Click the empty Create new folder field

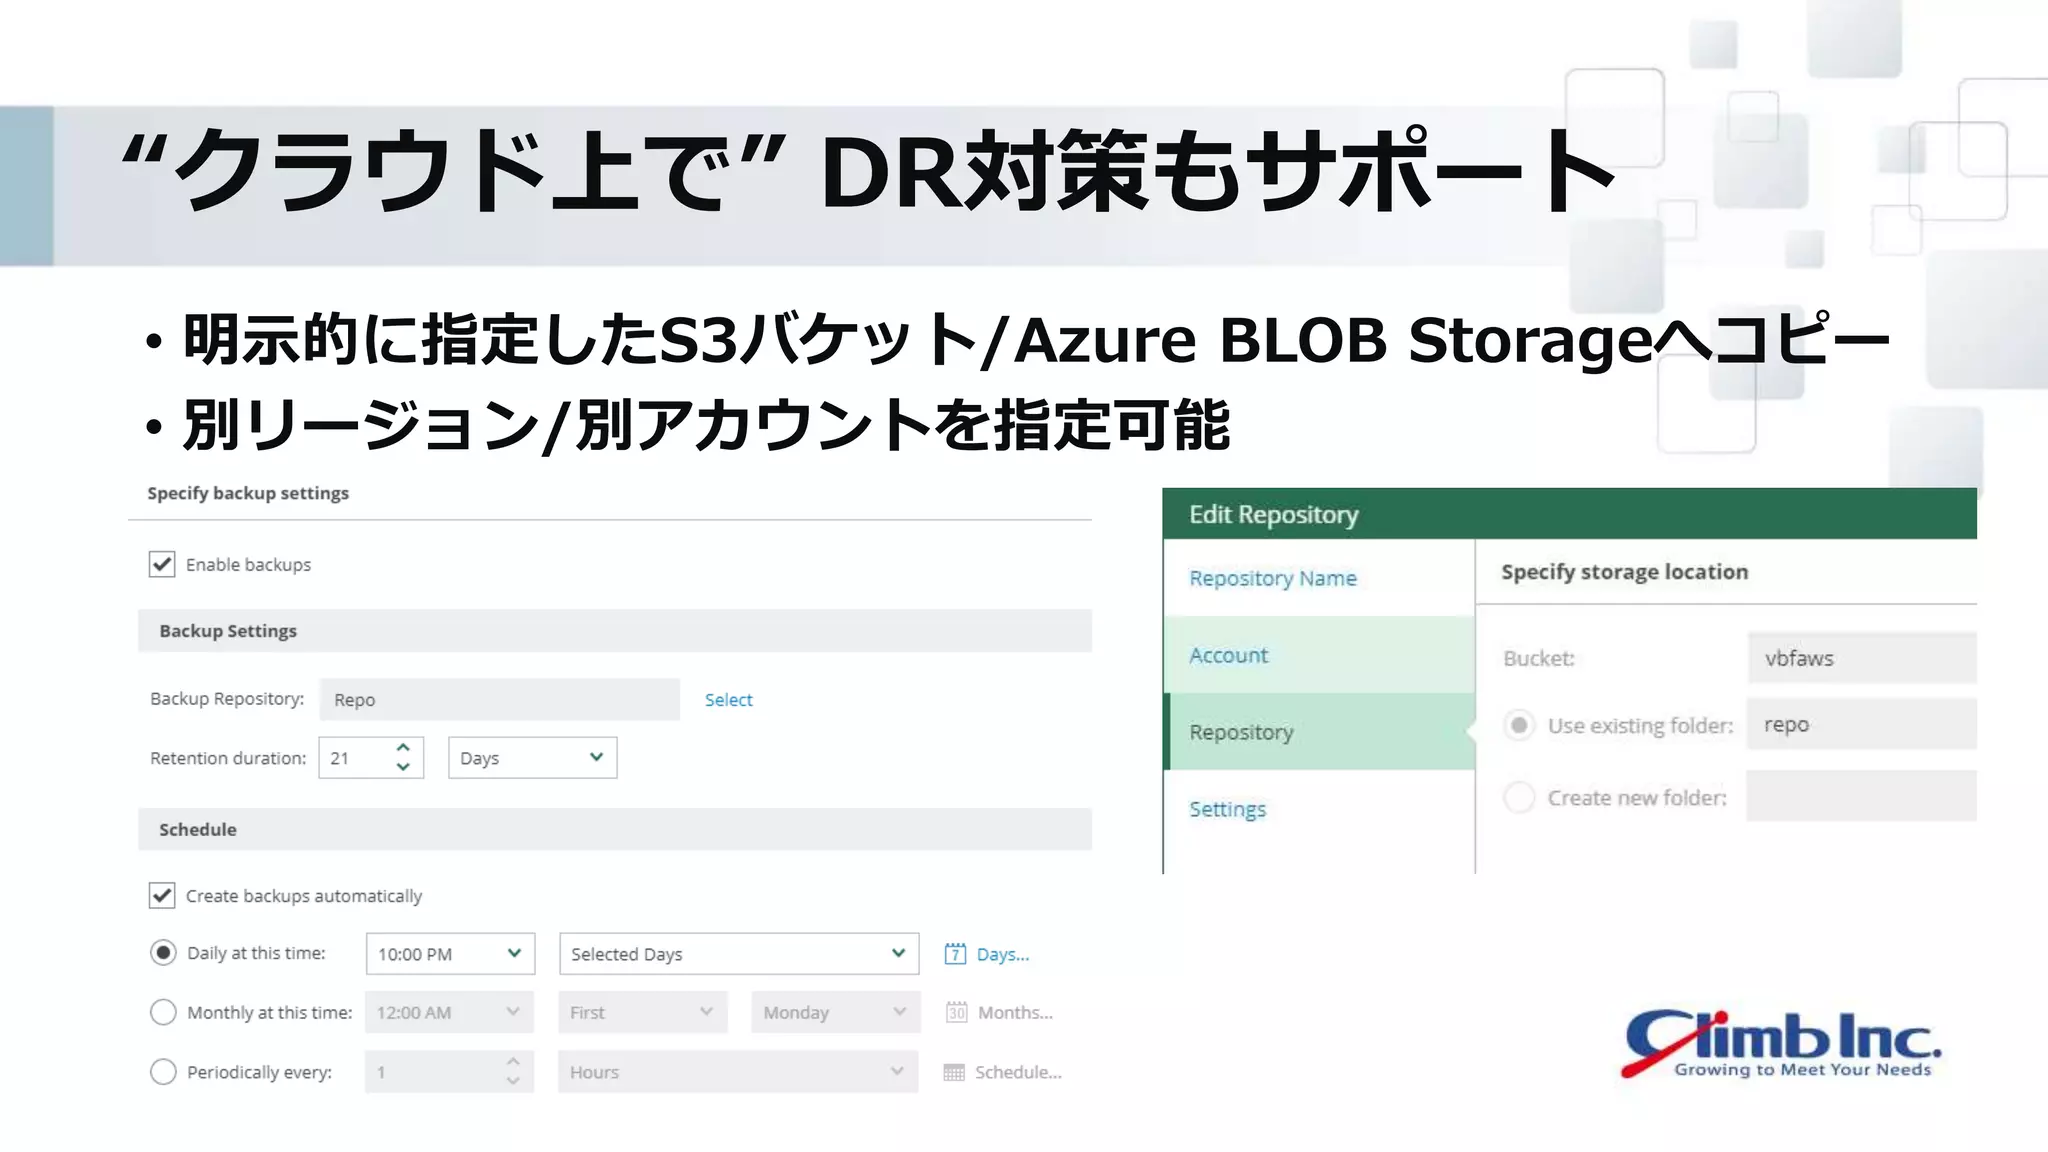tap(1862, 796)
